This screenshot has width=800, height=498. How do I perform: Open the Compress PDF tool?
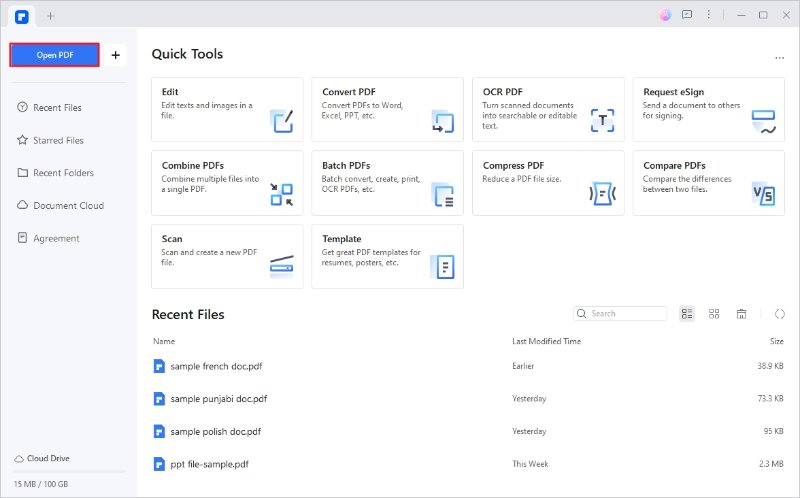(547, 183)
